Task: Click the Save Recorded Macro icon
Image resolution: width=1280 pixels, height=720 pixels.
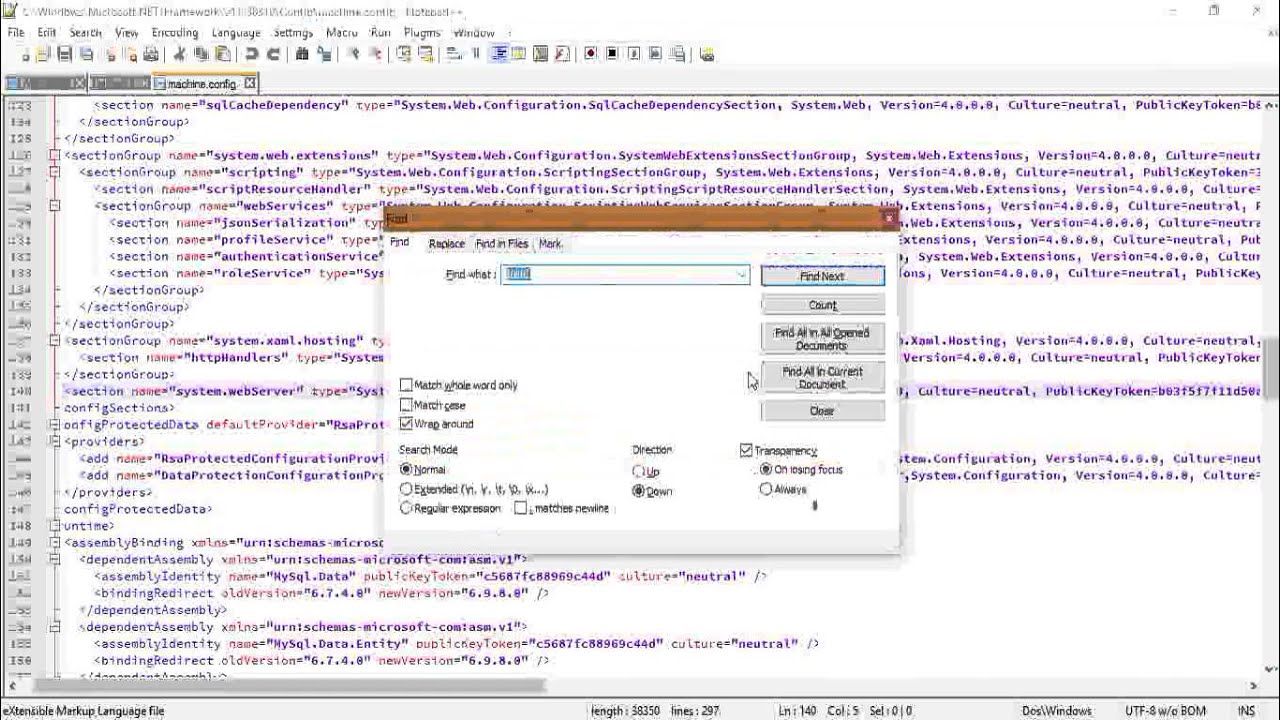Action: click(x=679, y=55)
